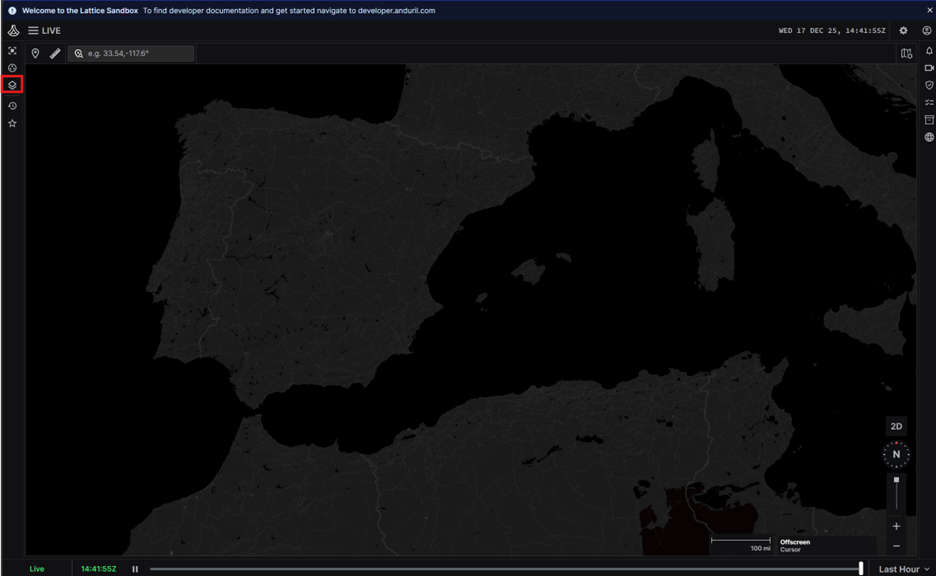Open the user account menu

tap(926, 31)
